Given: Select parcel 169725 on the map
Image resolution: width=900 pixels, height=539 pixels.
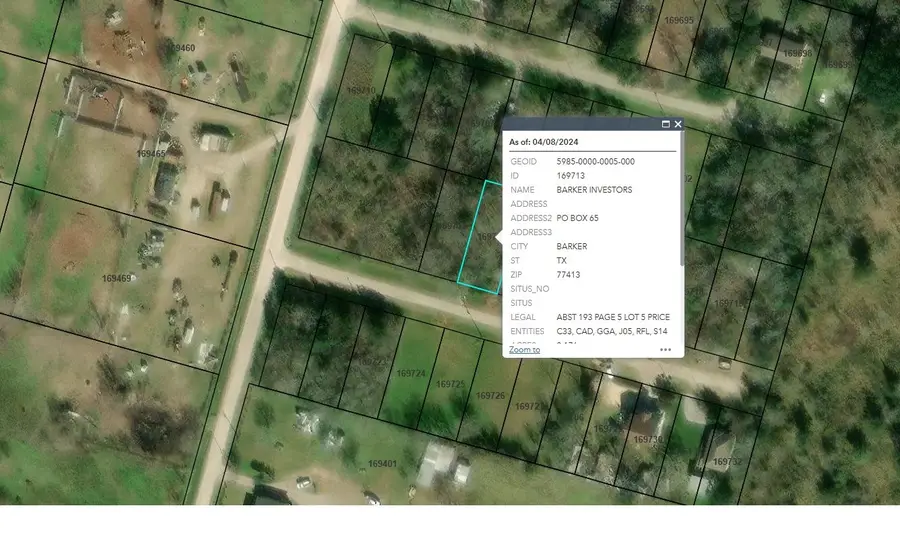Looking at the screenshot, I should point(451,384).
